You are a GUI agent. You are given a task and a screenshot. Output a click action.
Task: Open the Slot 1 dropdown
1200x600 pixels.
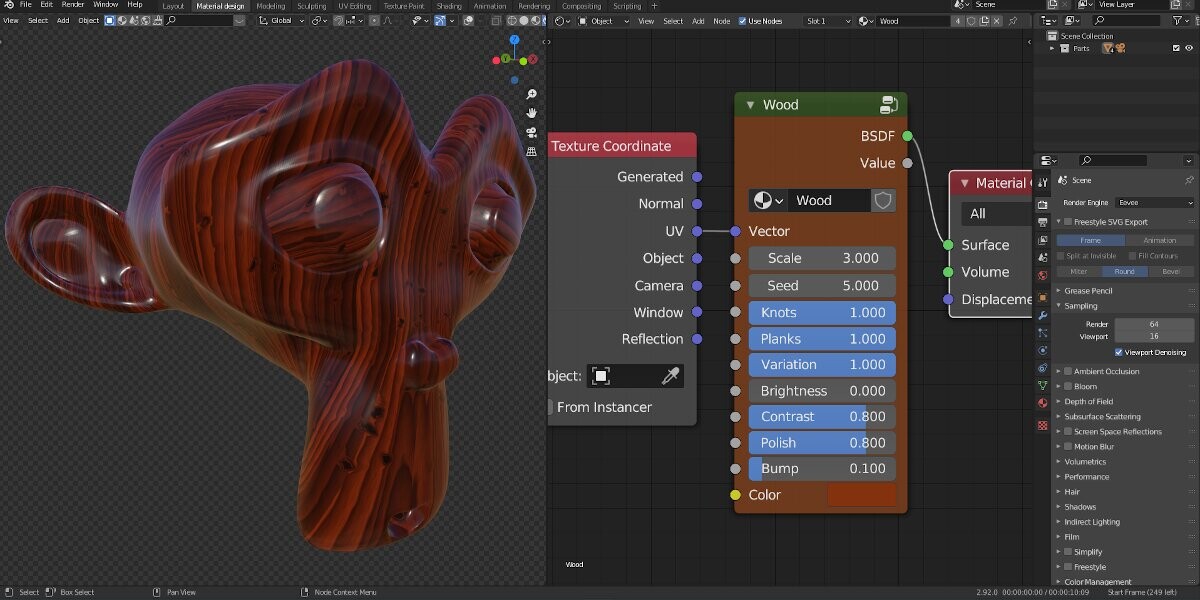pyautogui.click(x=828, y=20)
